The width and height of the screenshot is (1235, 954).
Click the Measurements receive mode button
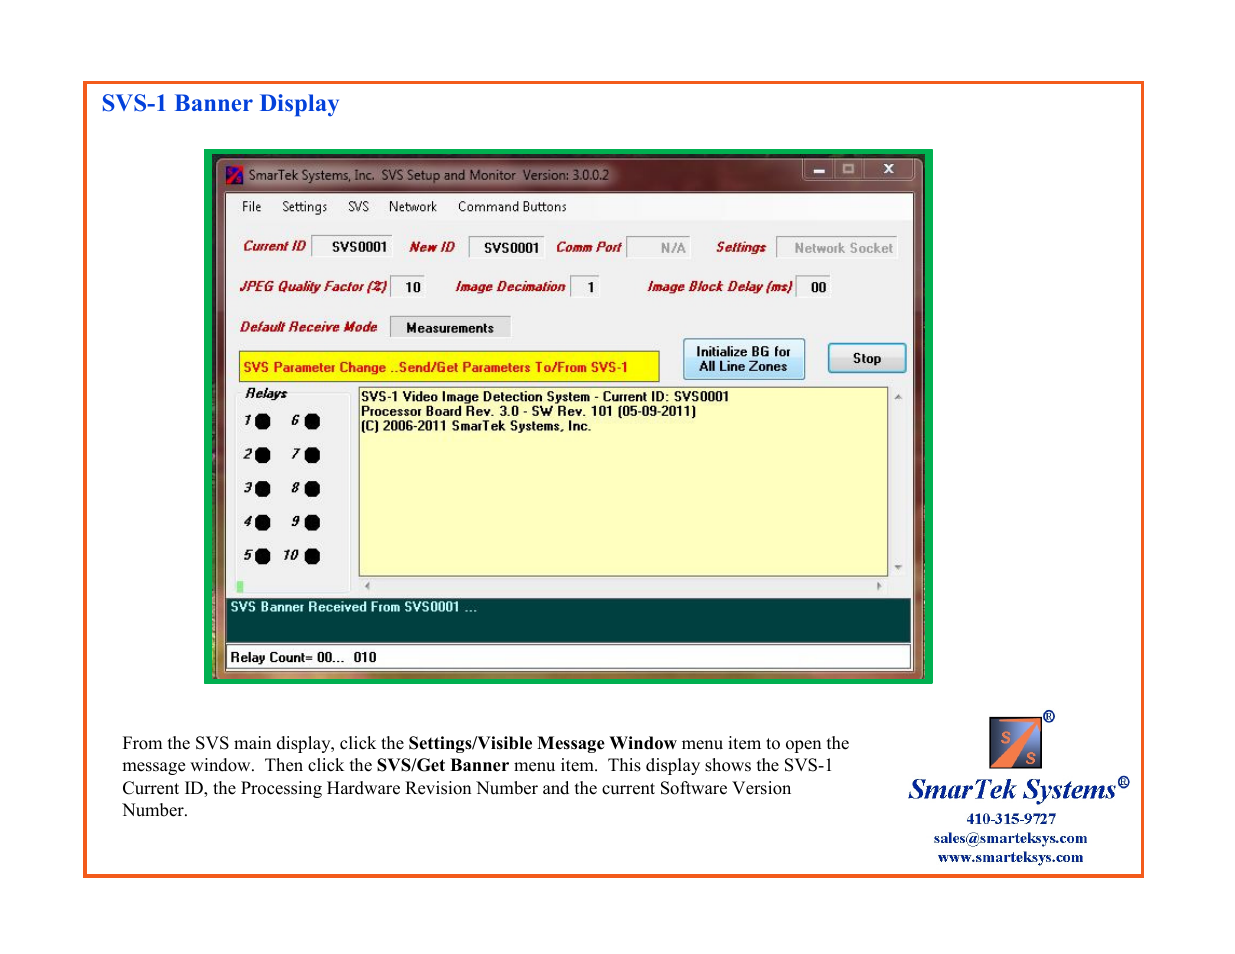(450, 328)
